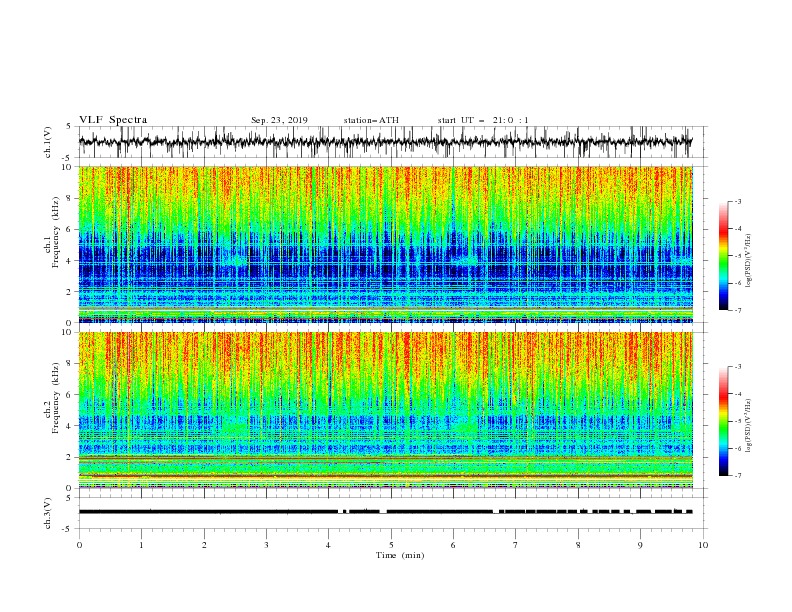Click the ch.1 frequency tick label "6"
This screenshot has width=792, height=612.
click(x=69, y=229)
